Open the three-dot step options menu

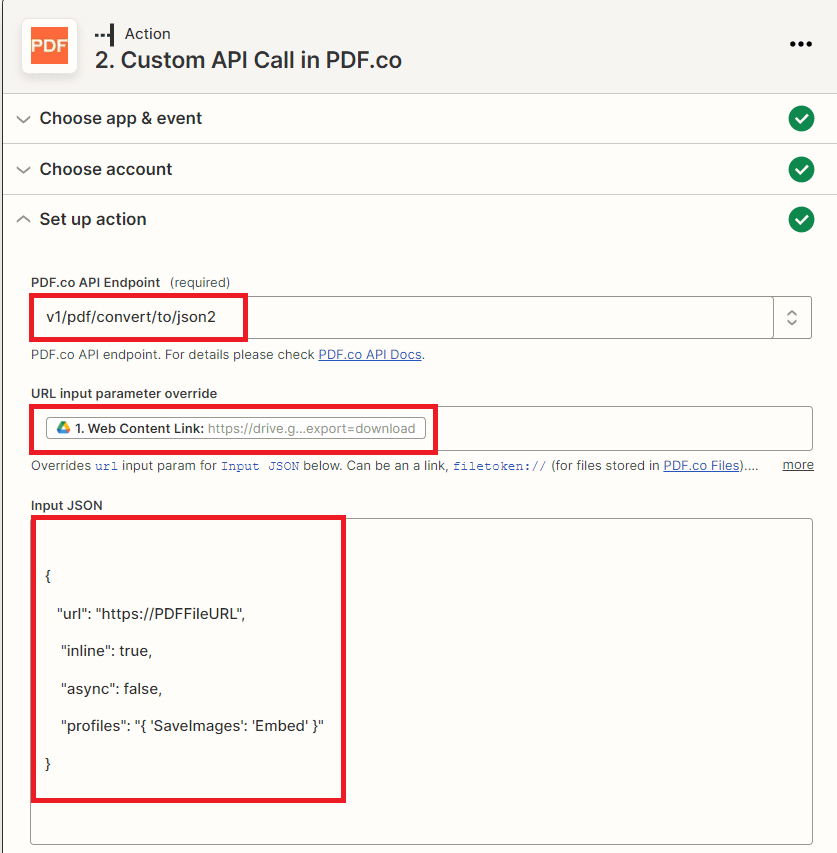click(x=800, y=44)
